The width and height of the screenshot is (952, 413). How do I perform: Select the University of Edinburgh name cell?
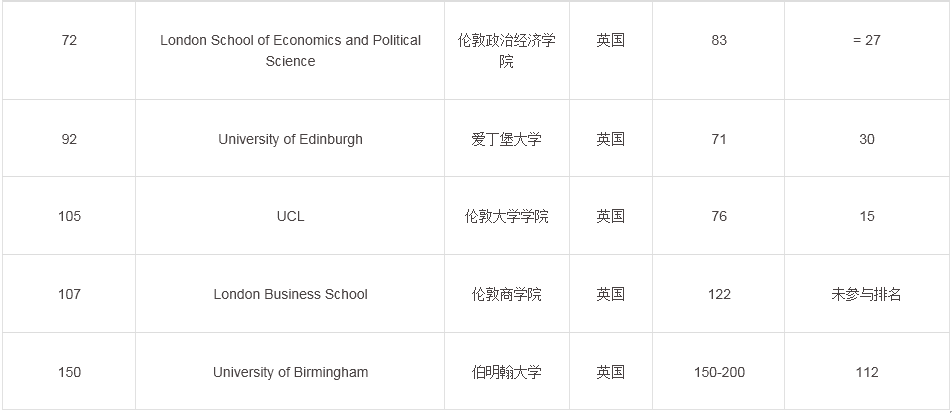290,140
